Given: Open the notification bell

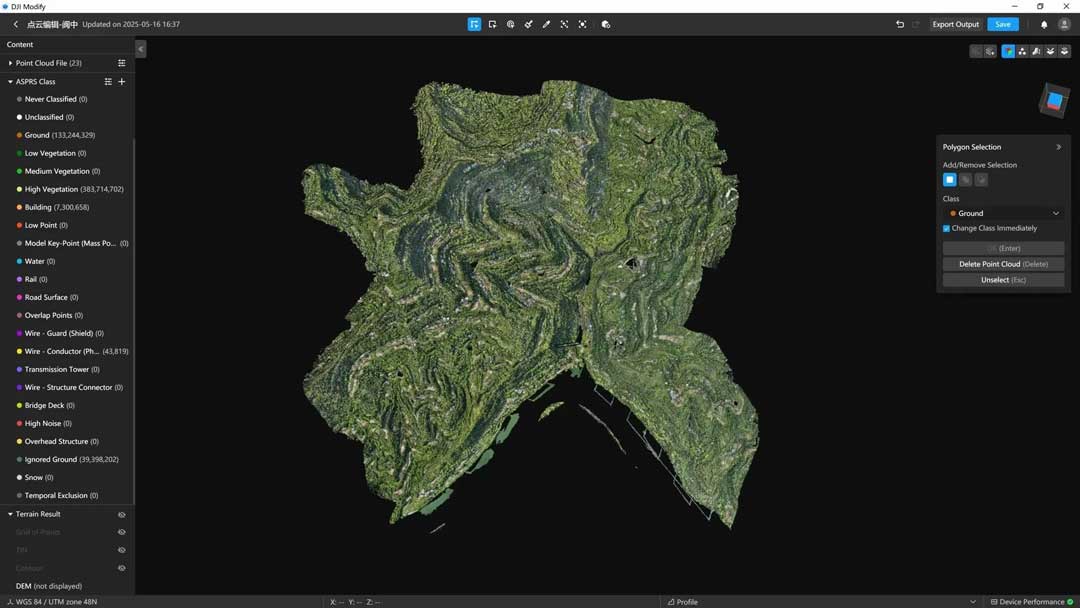Looking at the screenshot, I should [1043, 24].
